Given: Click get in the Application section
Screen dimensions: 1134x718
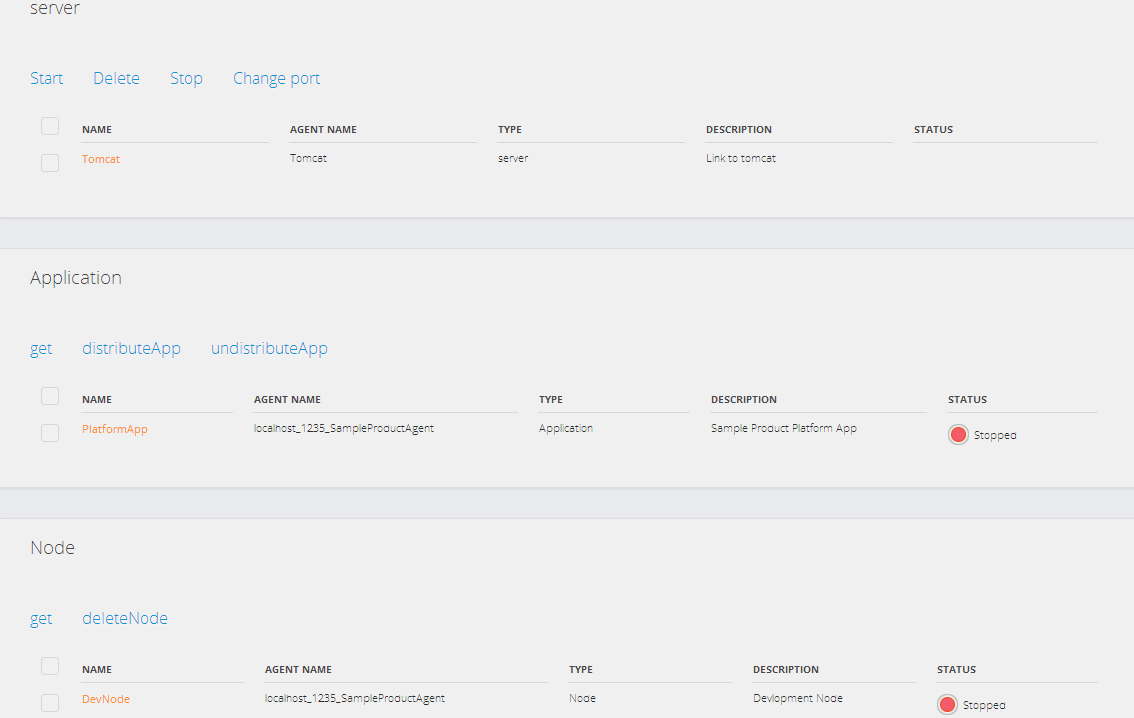Looking at the screenshot, I should click(41, 348).
